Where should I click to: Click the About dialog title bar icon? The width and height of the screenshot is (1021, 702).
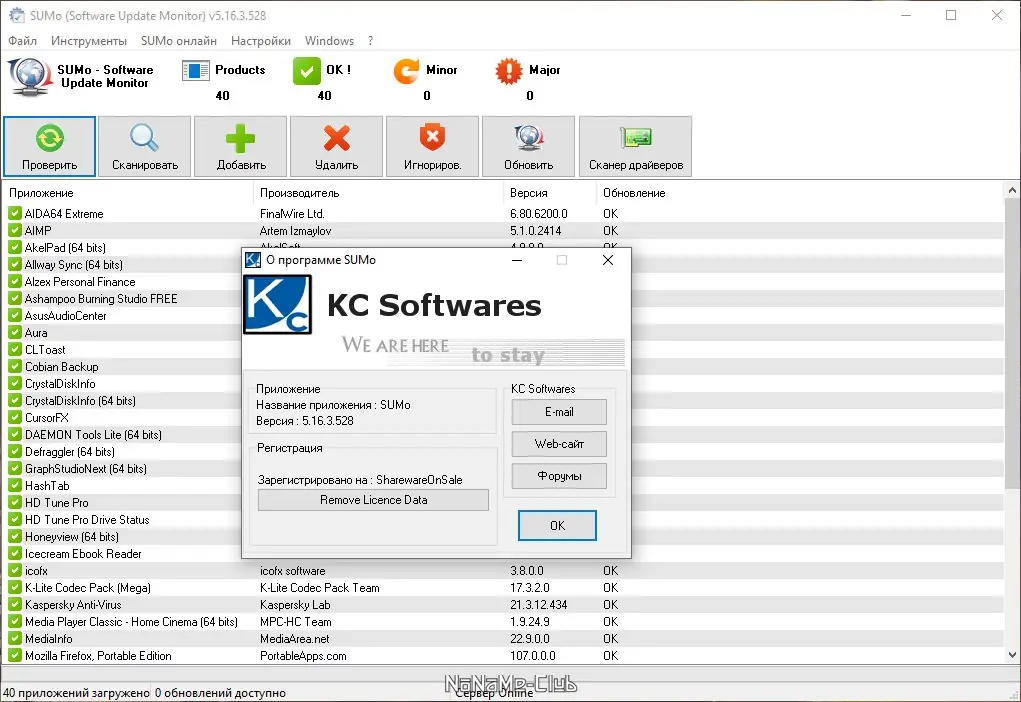[x=253, y=260]
